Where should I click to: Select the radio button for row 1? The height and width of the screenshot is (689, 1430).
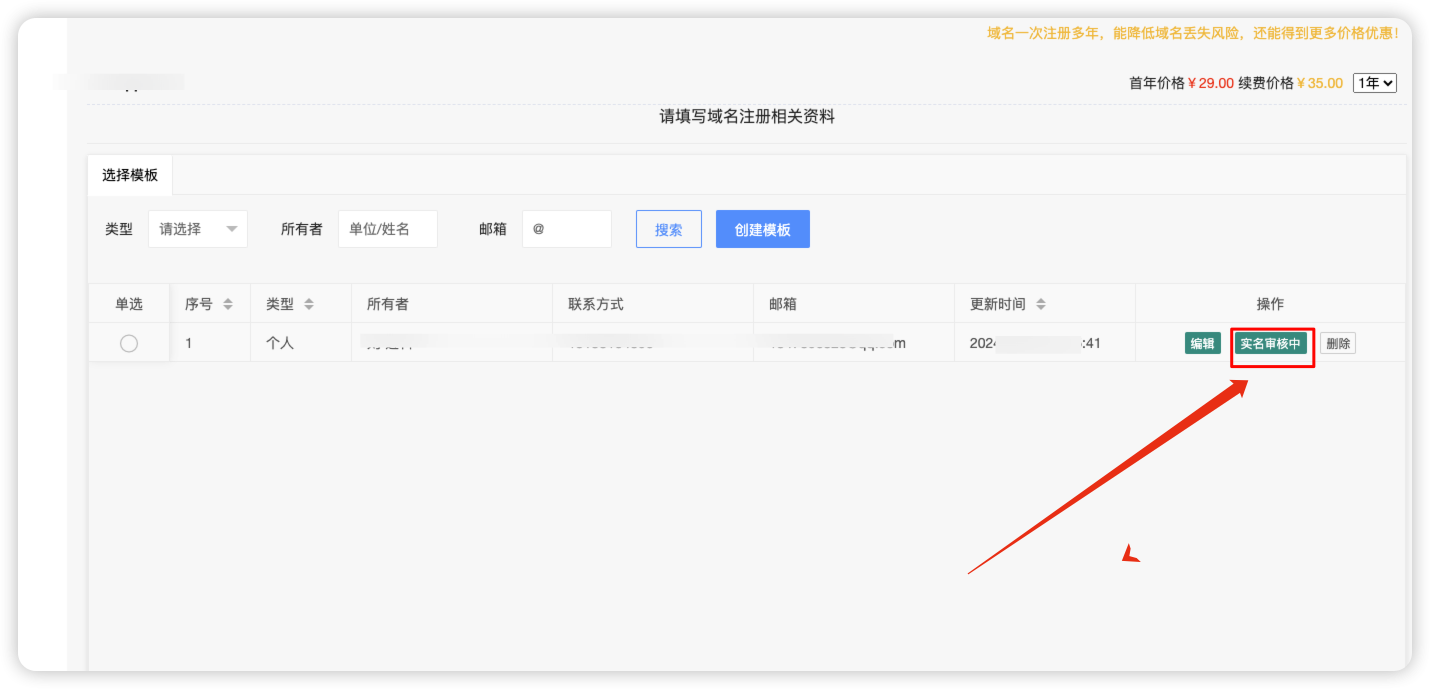(x=129, y=343)
